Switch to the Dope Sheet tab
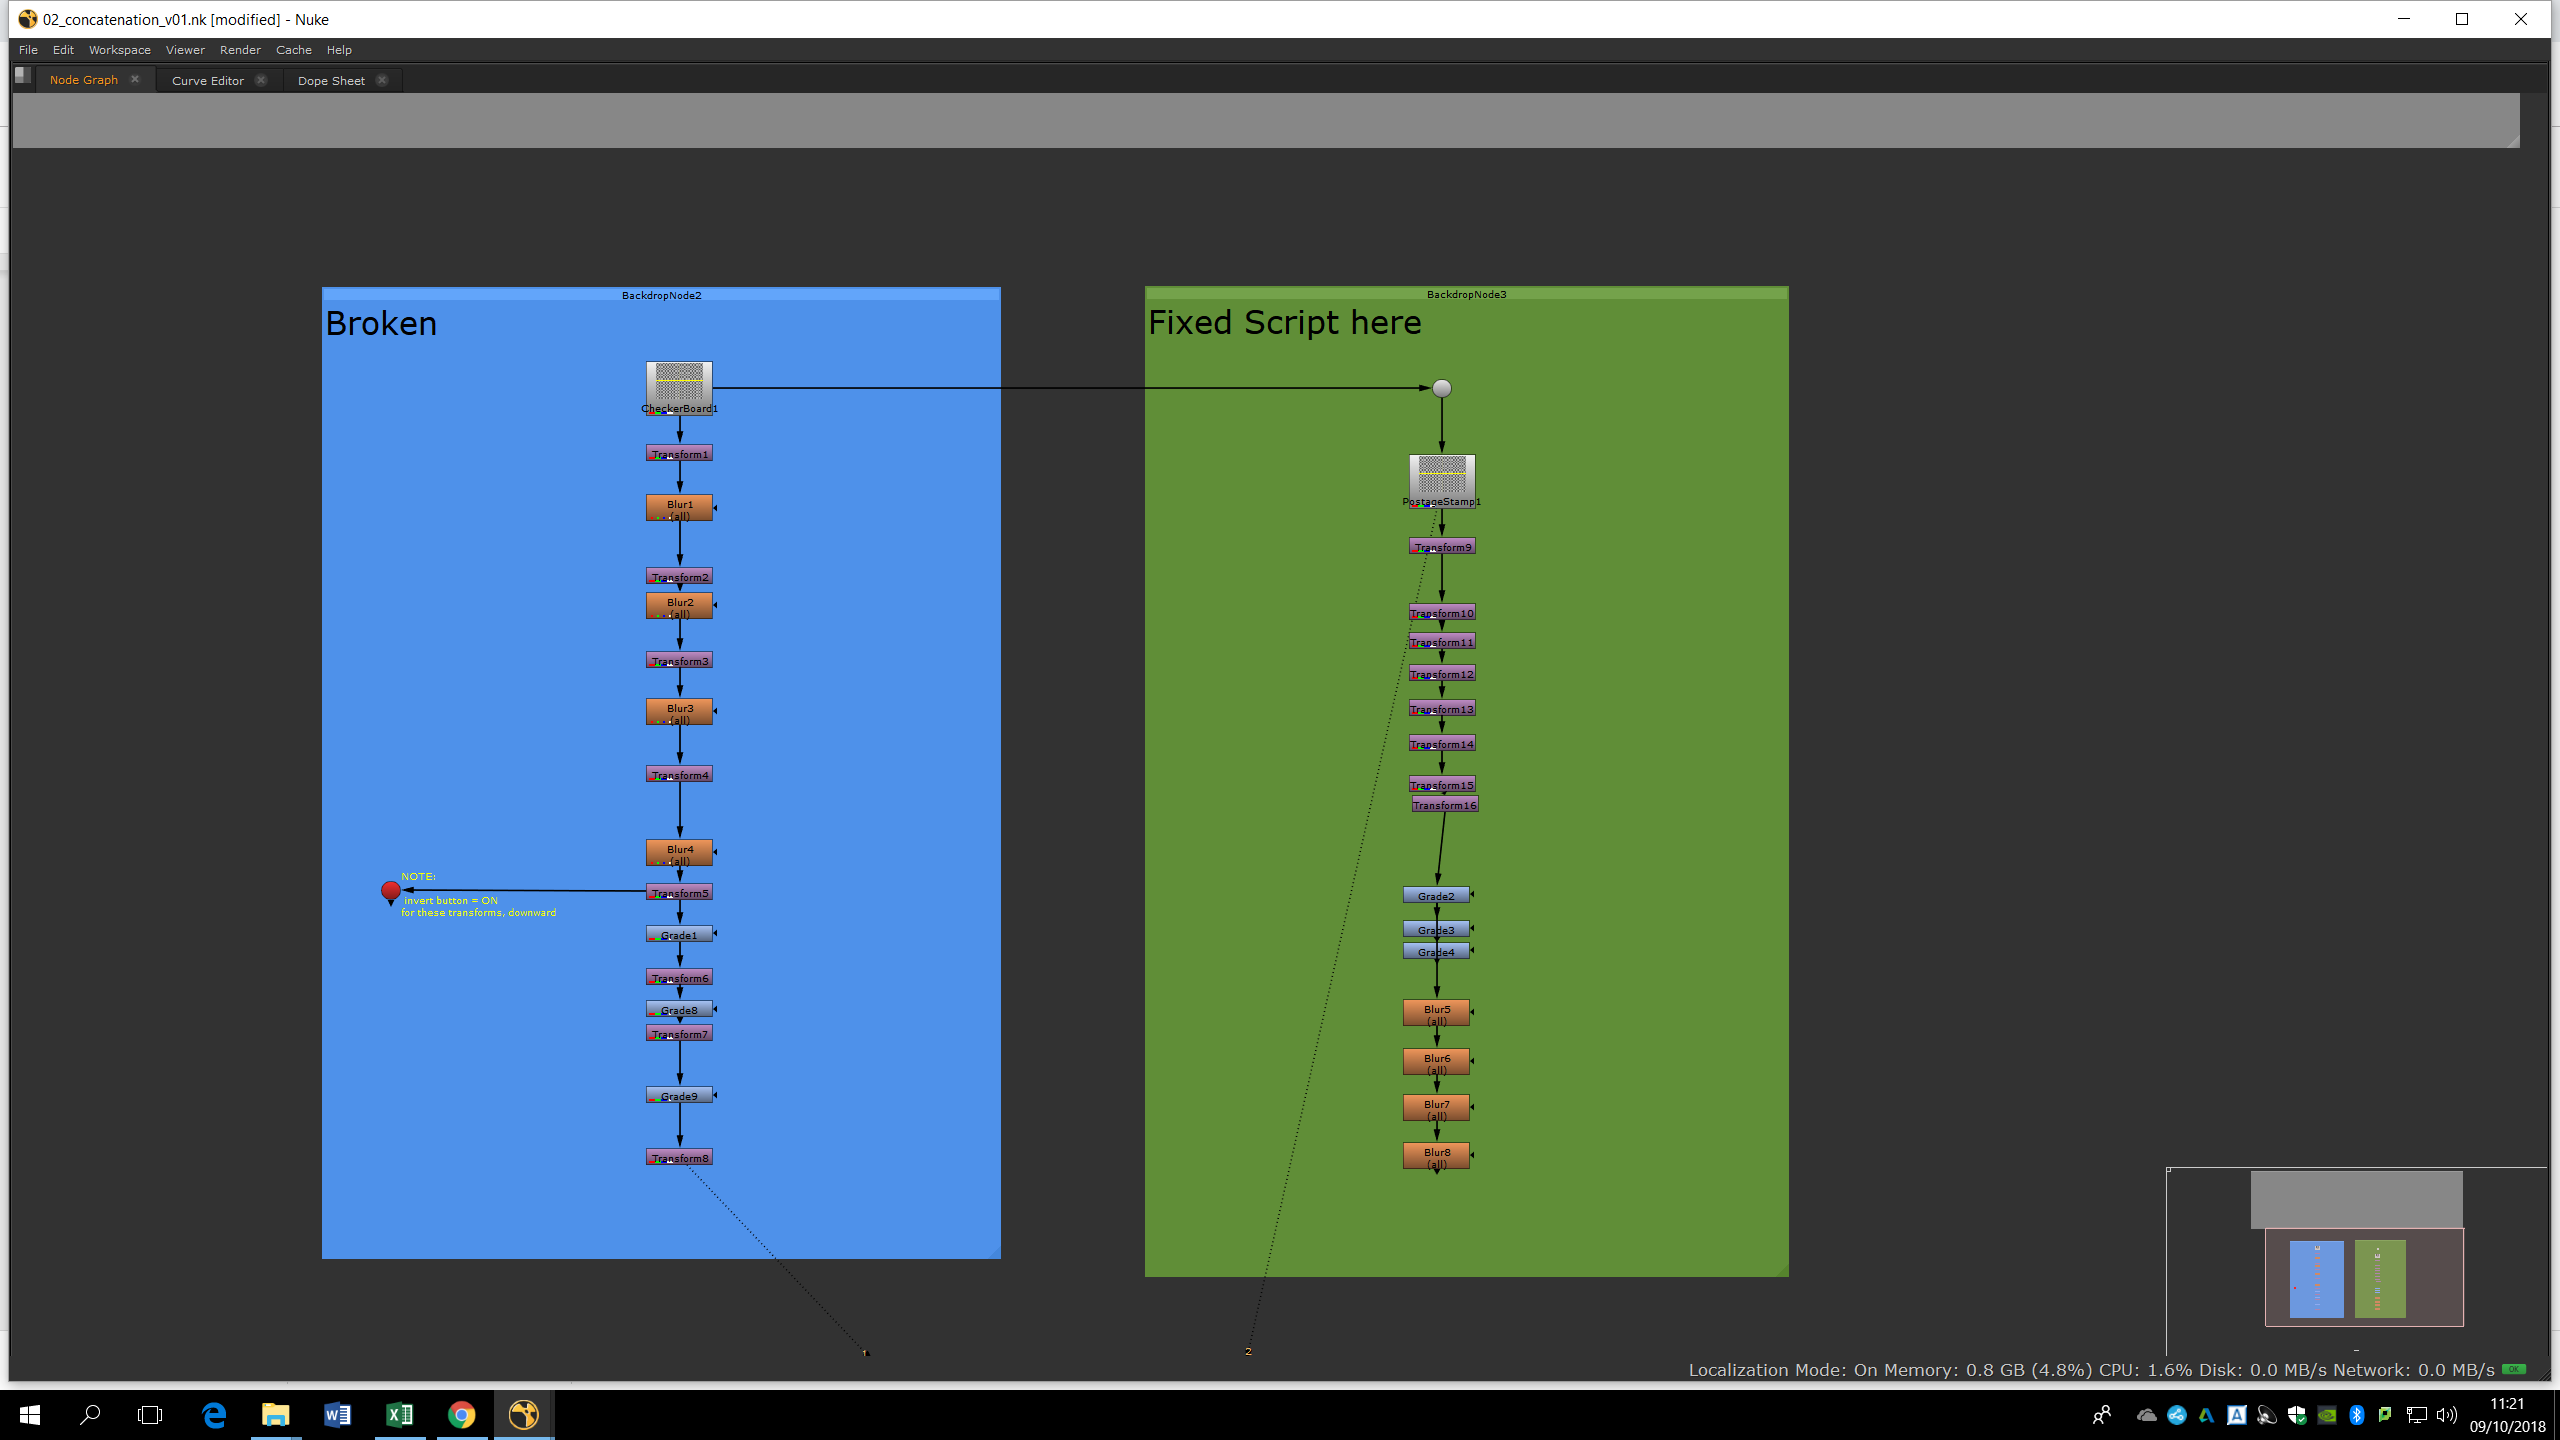This screenshot has width=2560, height=1440. [x=331, y=81]
